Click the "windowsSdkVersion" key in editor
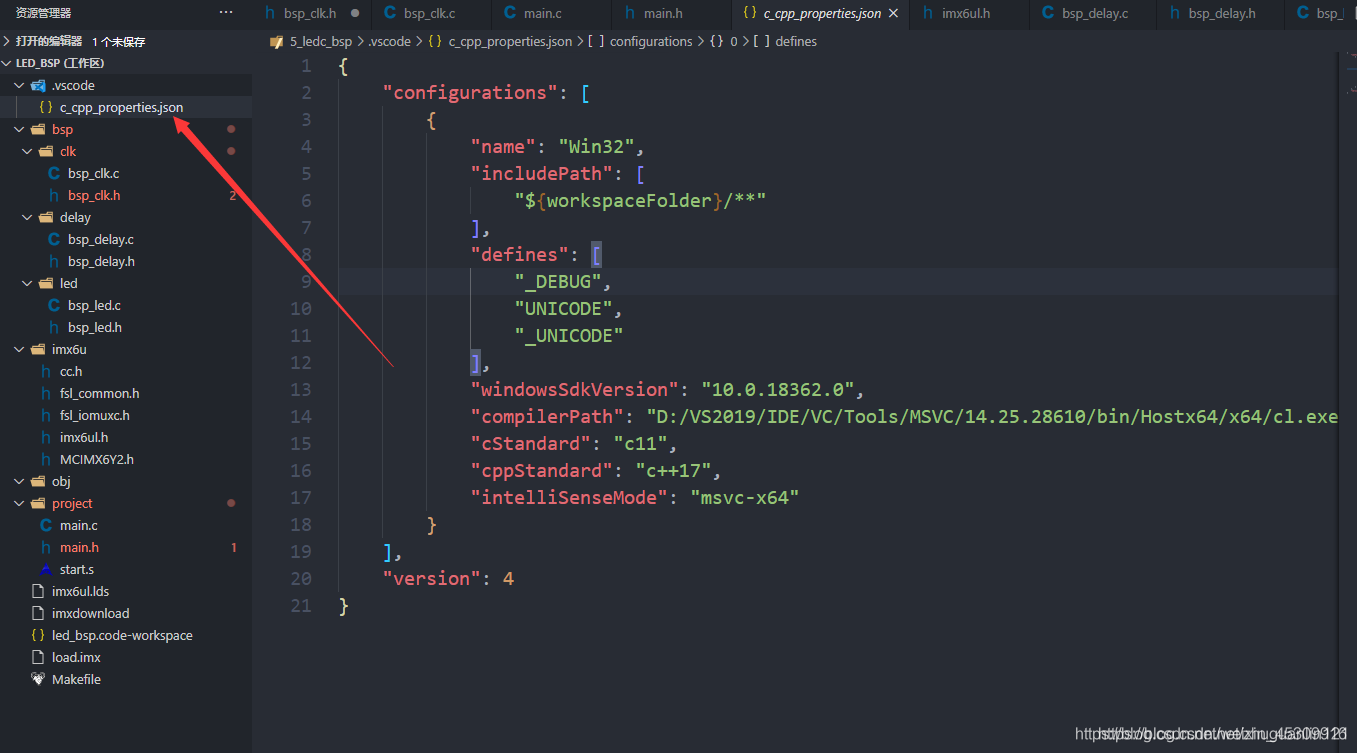Viewport: 1357px width, 753px height. click(x=575, y=389)
